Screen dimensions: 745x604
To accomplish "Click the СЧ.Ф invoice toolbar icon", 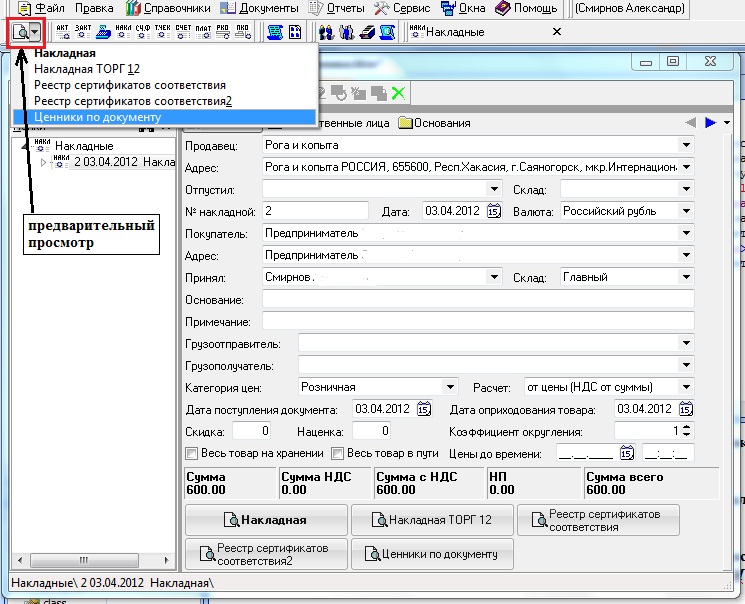I will pos(143,32).
